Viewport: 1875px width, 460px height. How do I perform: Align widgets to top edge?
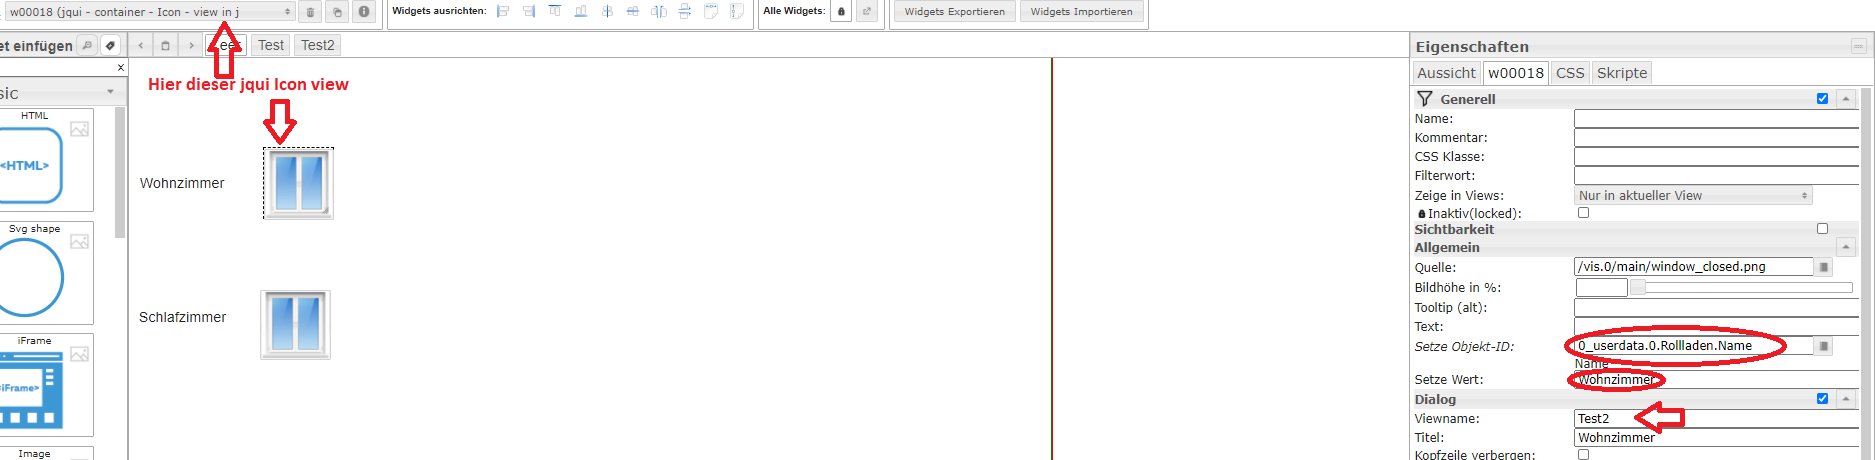pyautogui.click(x=555, y=11)
